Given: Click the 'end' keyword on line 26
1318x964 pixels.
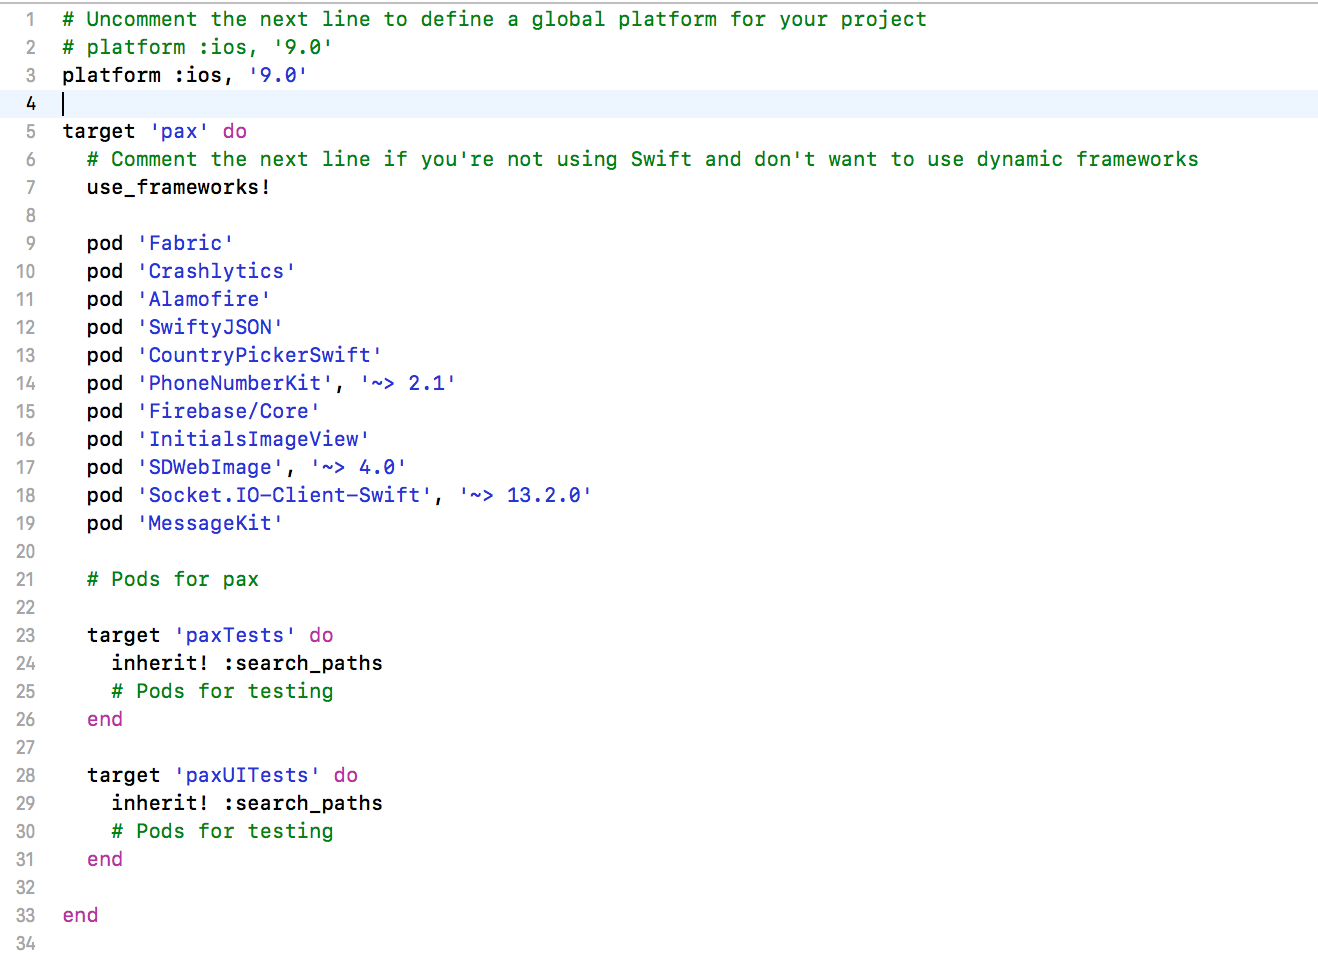Looking at the screenshot, I should pos(105,719).
